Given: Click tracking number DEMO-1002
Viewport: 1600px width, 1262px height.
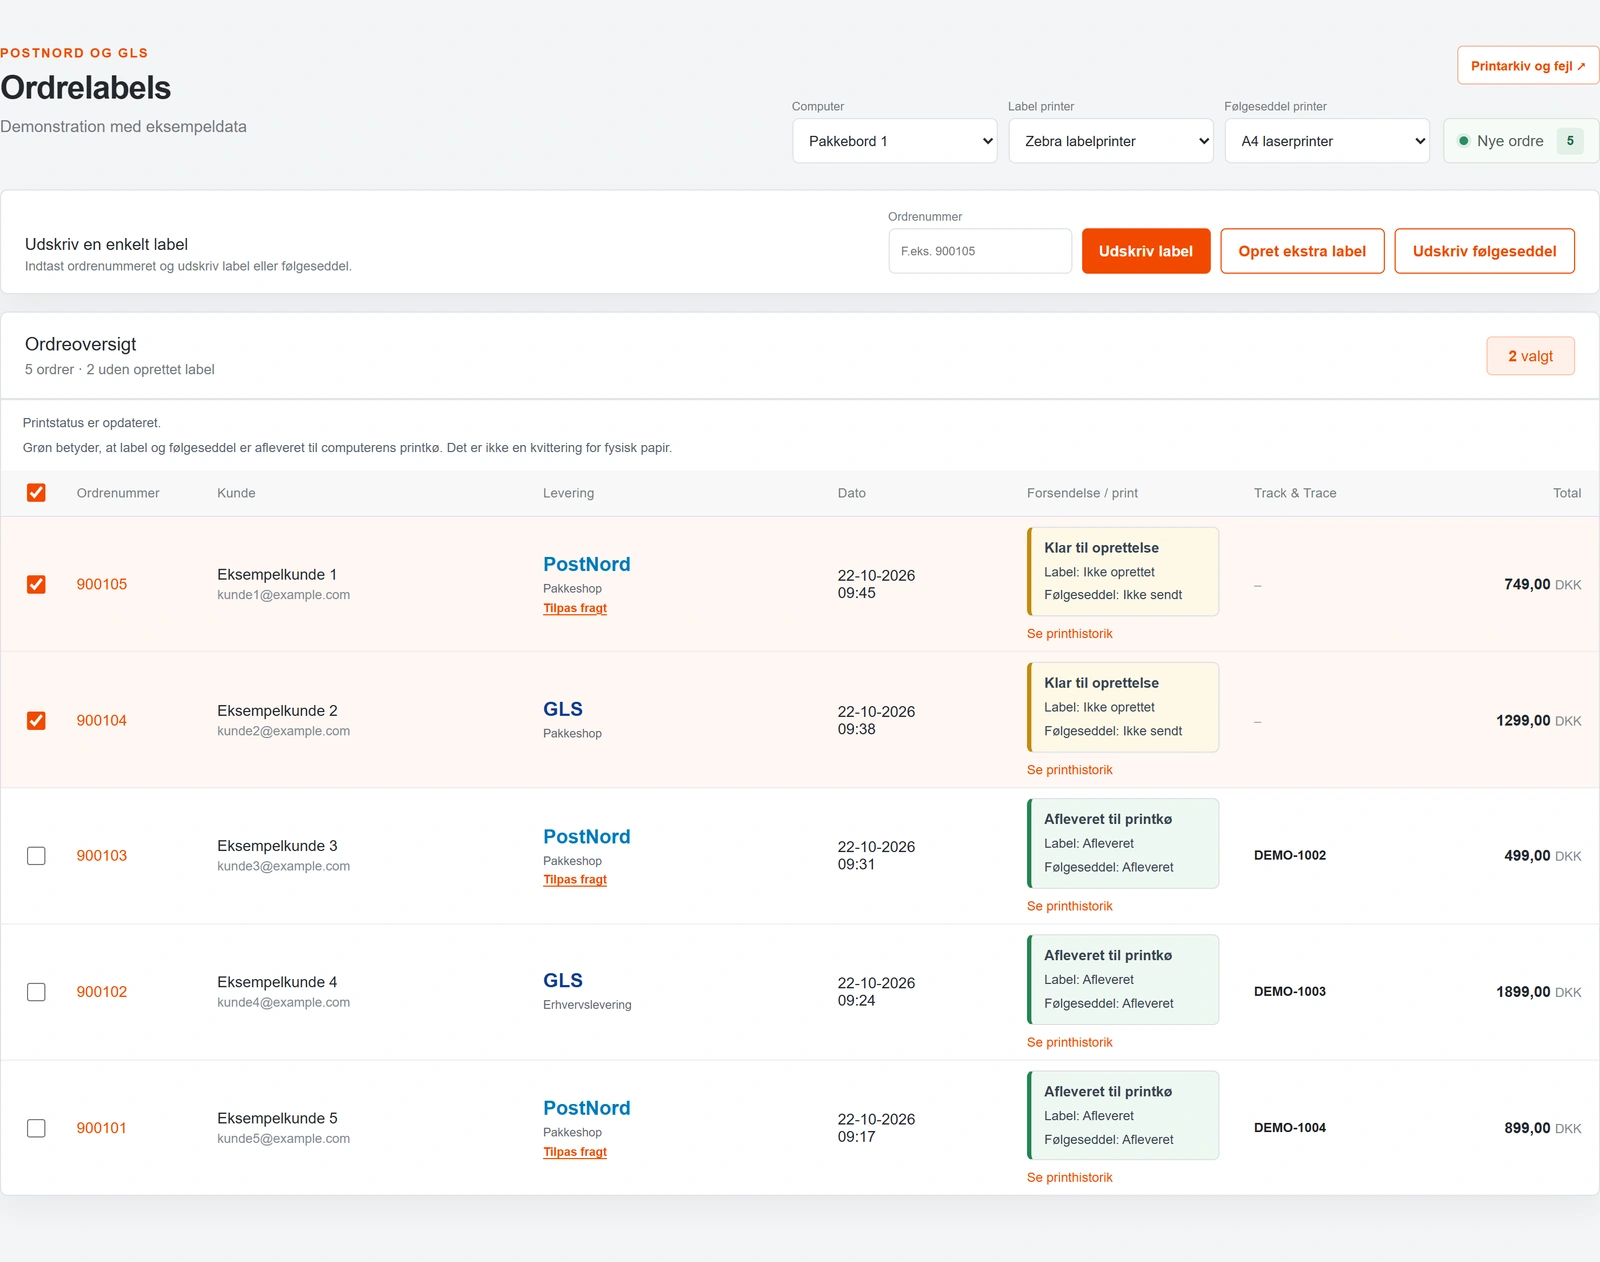Looking at the screenshot, I should [1290, 856].
